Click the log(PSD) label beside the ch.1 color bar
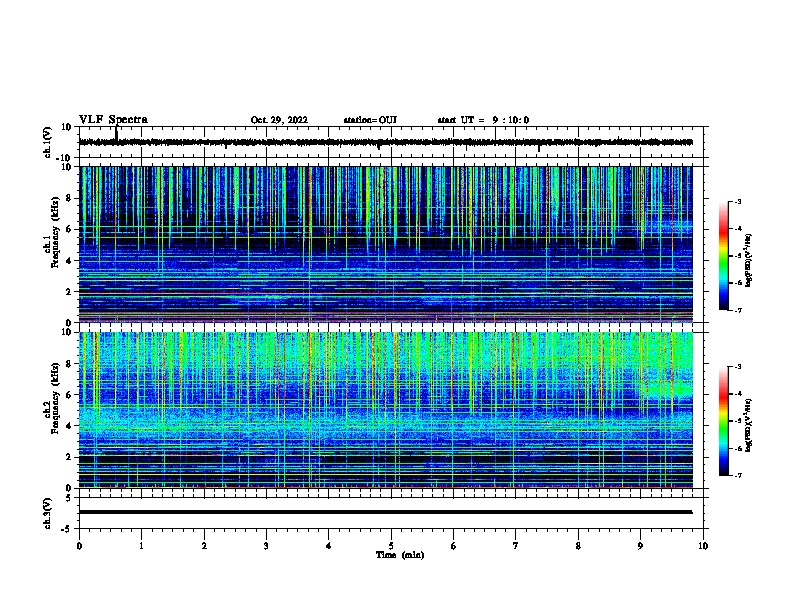The image size is (792, 612). pyautogui.click(x=749, y=260)
